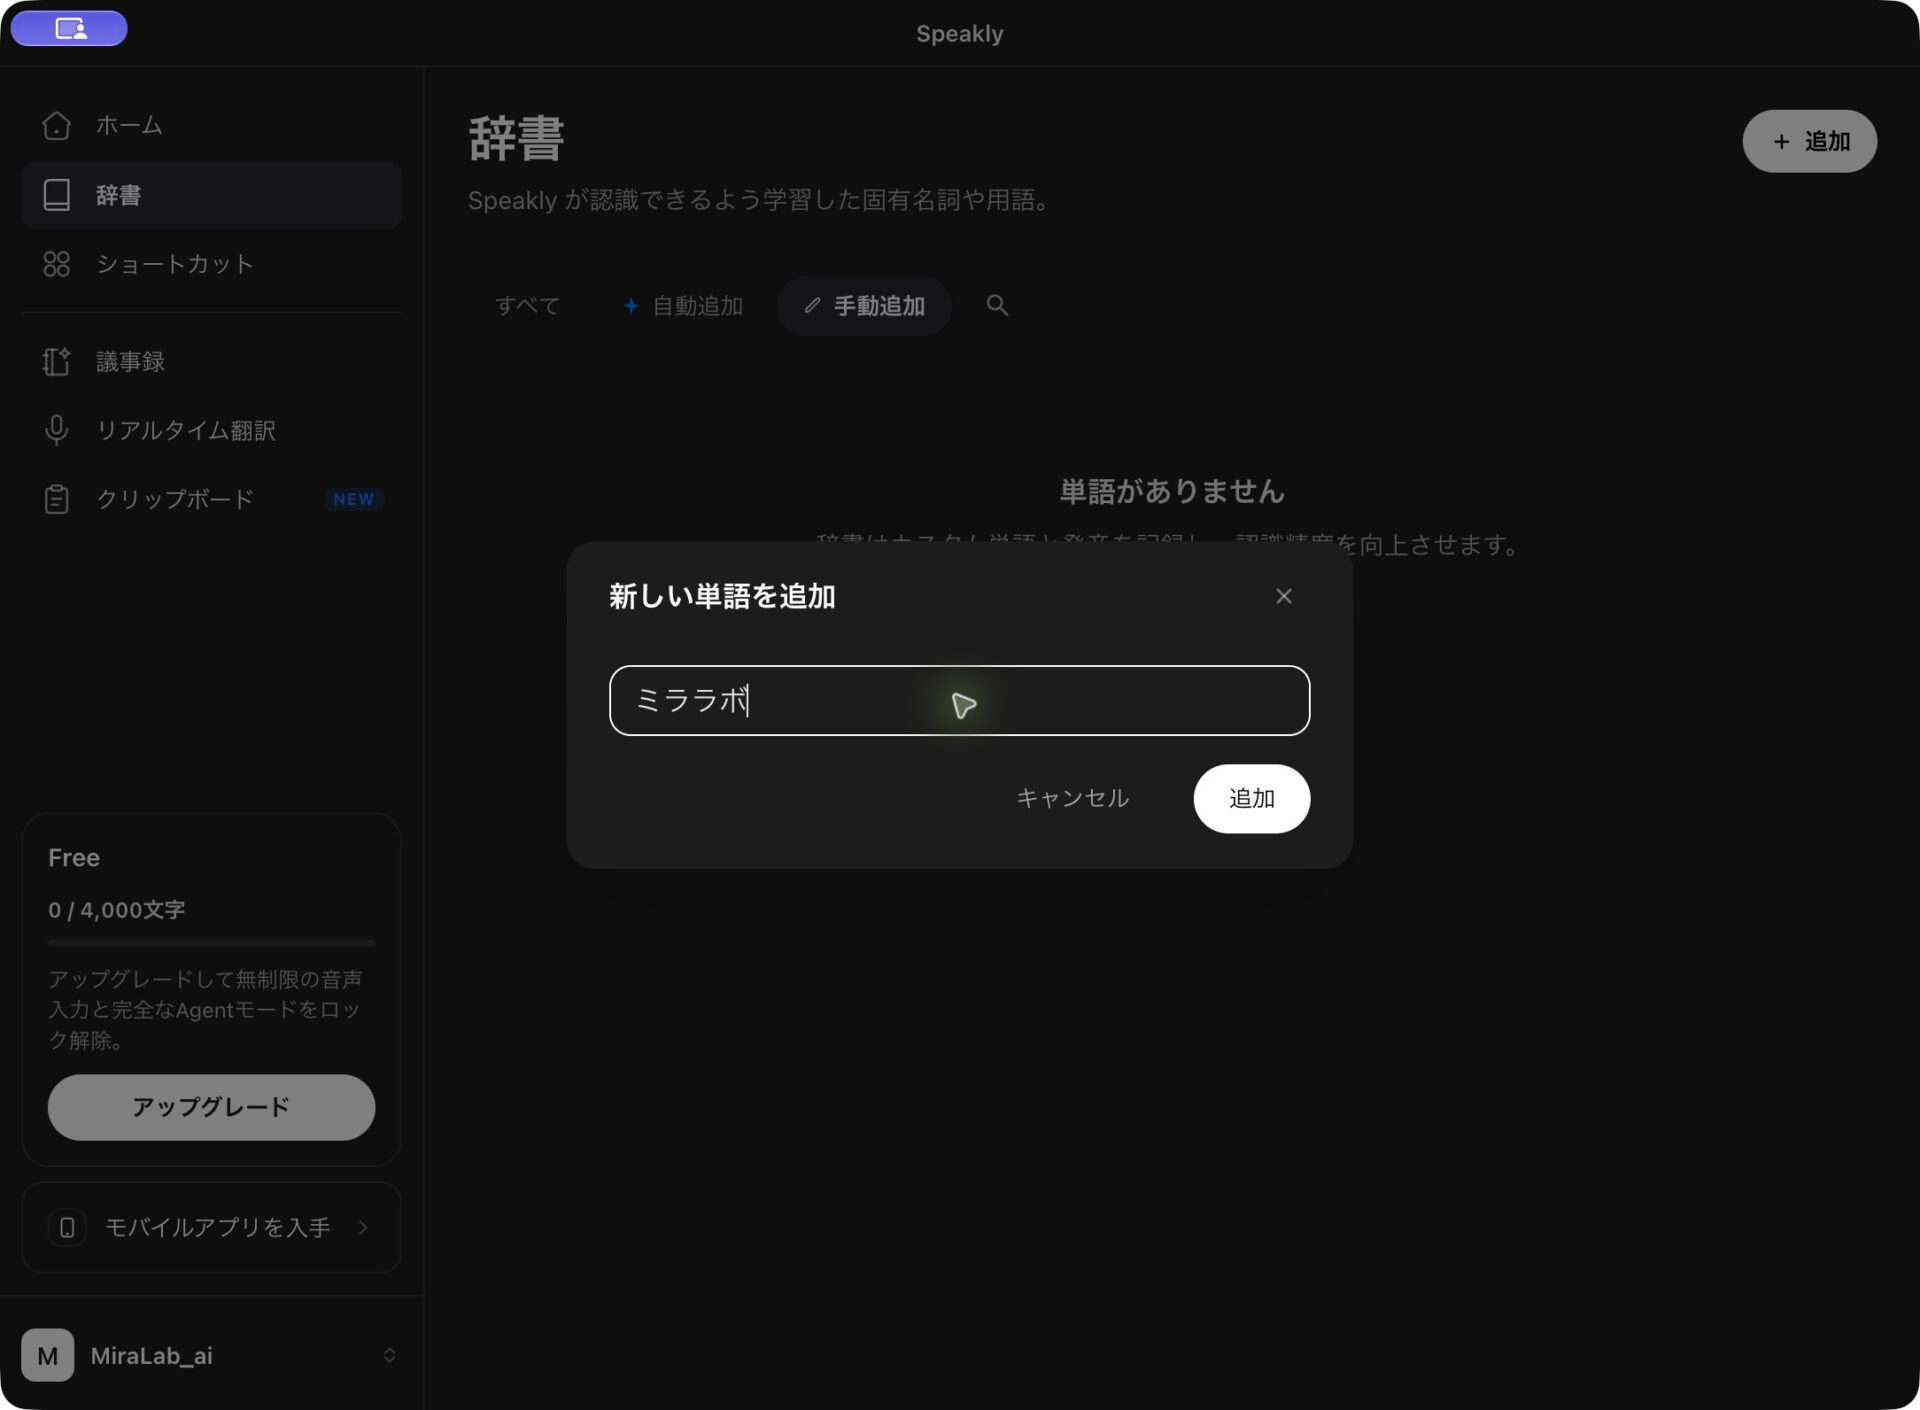1920x1410 pixels.
Task: Click the Free plan label
Action: pyautogui.click(x=74, y=858)
